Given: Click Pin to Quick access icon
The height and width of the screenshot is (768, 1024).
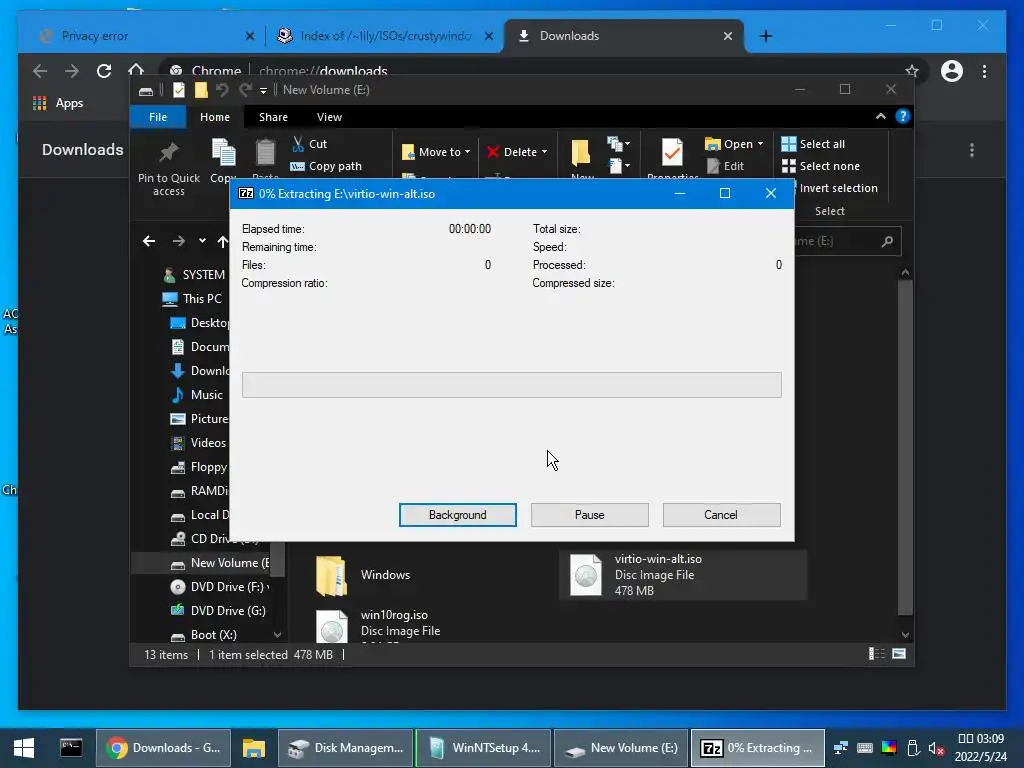Looking at the screenshot, I should coord(168,154).
